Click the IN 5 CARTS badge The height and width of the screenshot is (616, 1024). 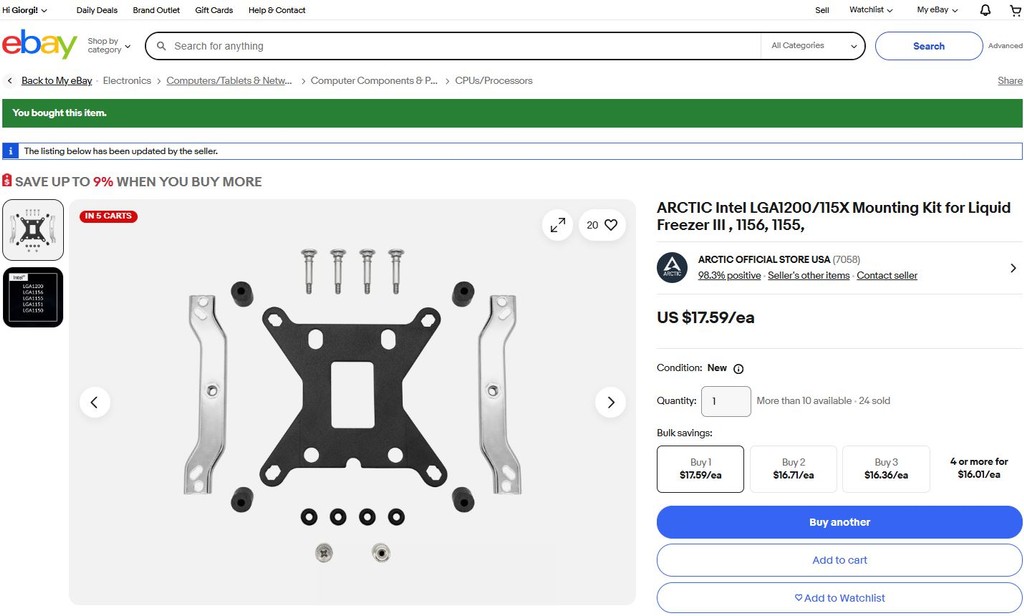point(108,216)
